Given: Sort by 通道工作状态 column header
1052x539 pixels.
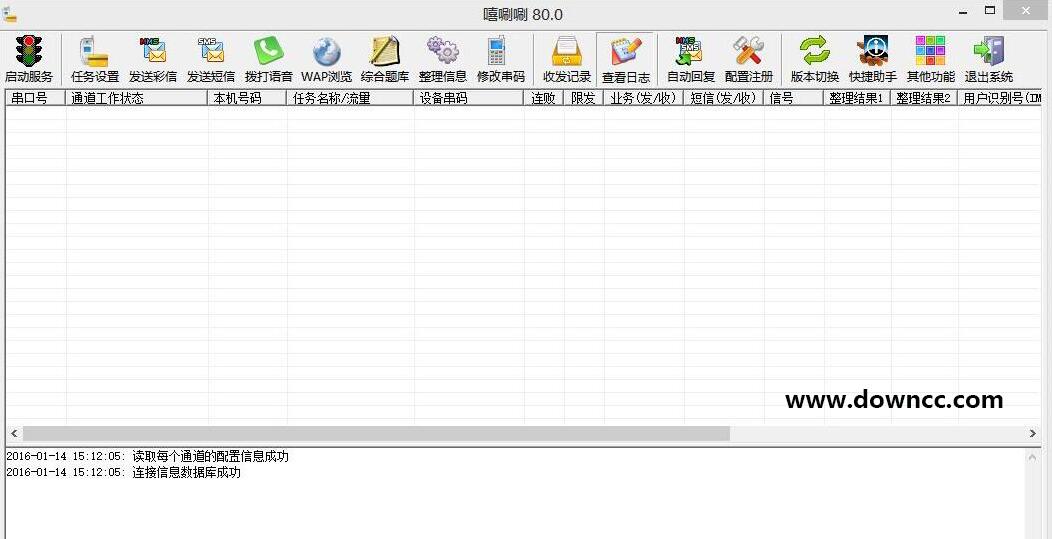Looking at the screenshot, I should pos(137,98).
